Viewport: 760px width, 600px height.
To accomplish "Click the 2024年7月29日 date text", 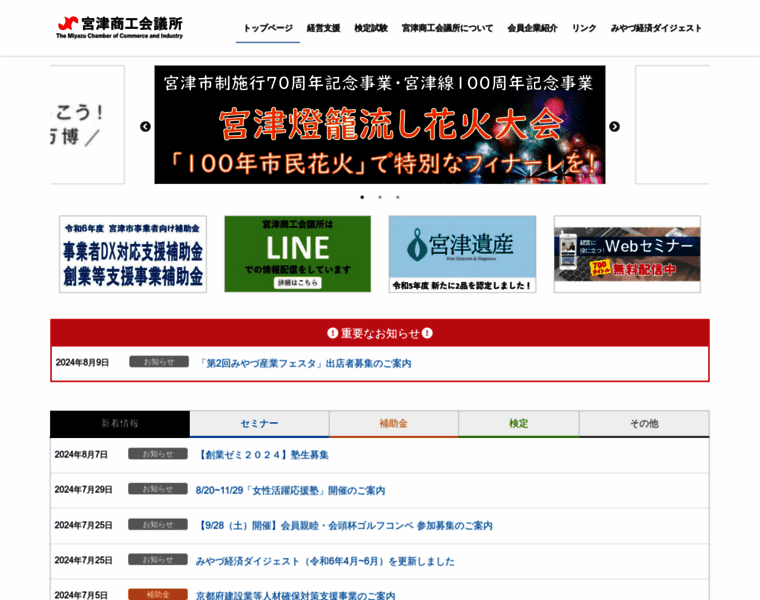I will [83, 489].
